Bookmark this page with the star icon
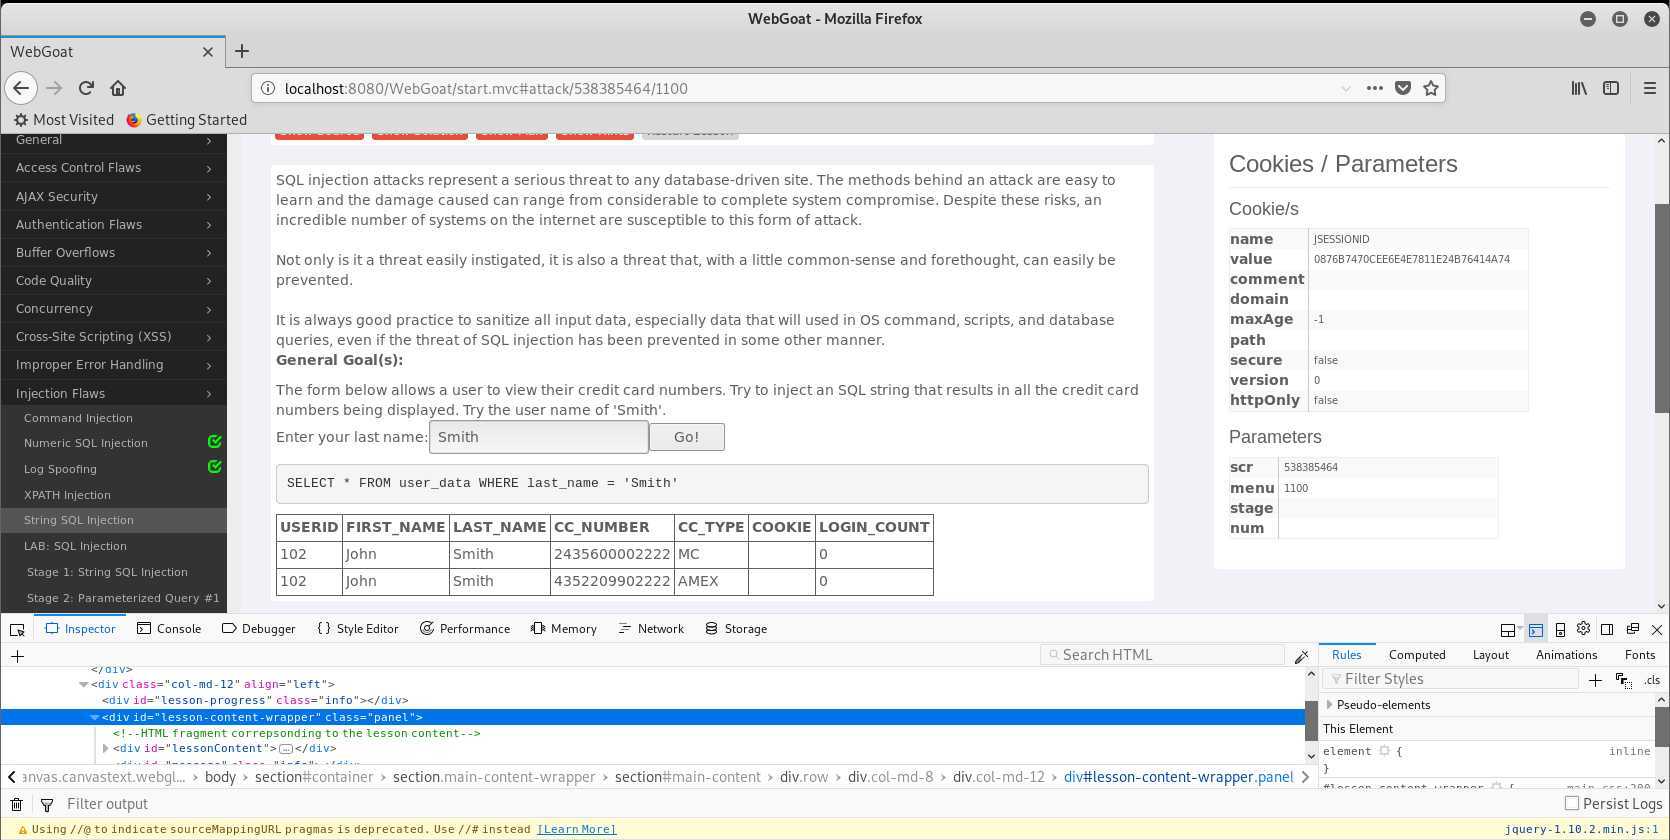 point(1431,88)
